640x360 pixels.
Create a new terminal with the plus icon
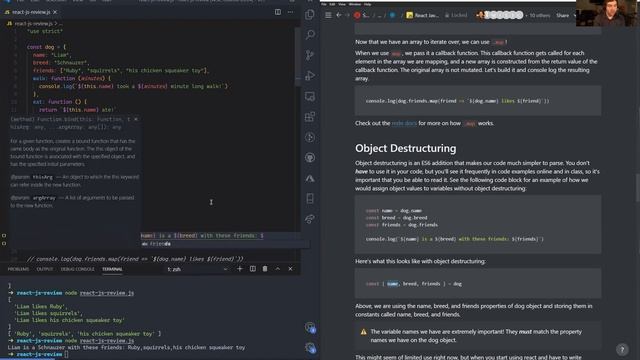click(240, 269)
